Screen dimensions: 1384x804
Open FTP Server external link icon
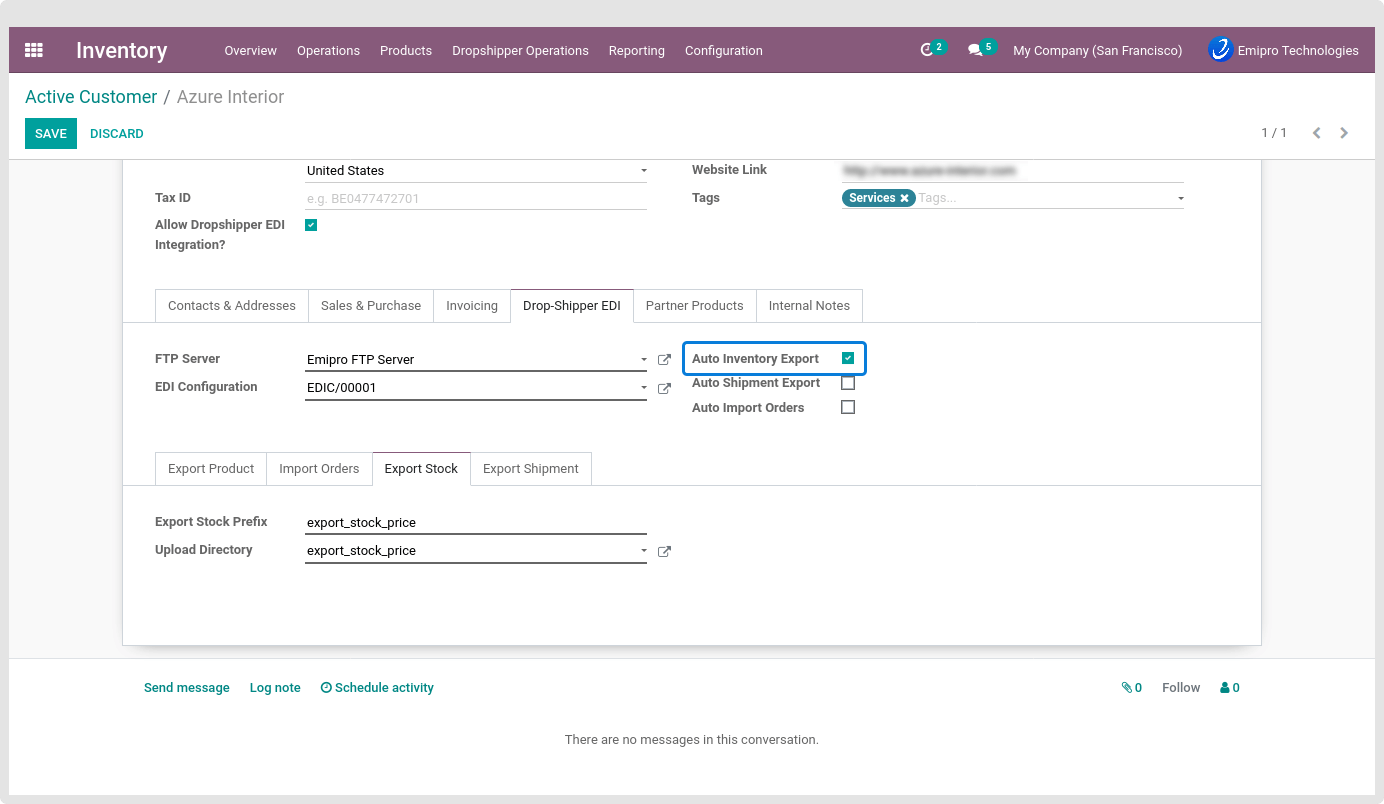pyautogui.click(x=664, y=360)
